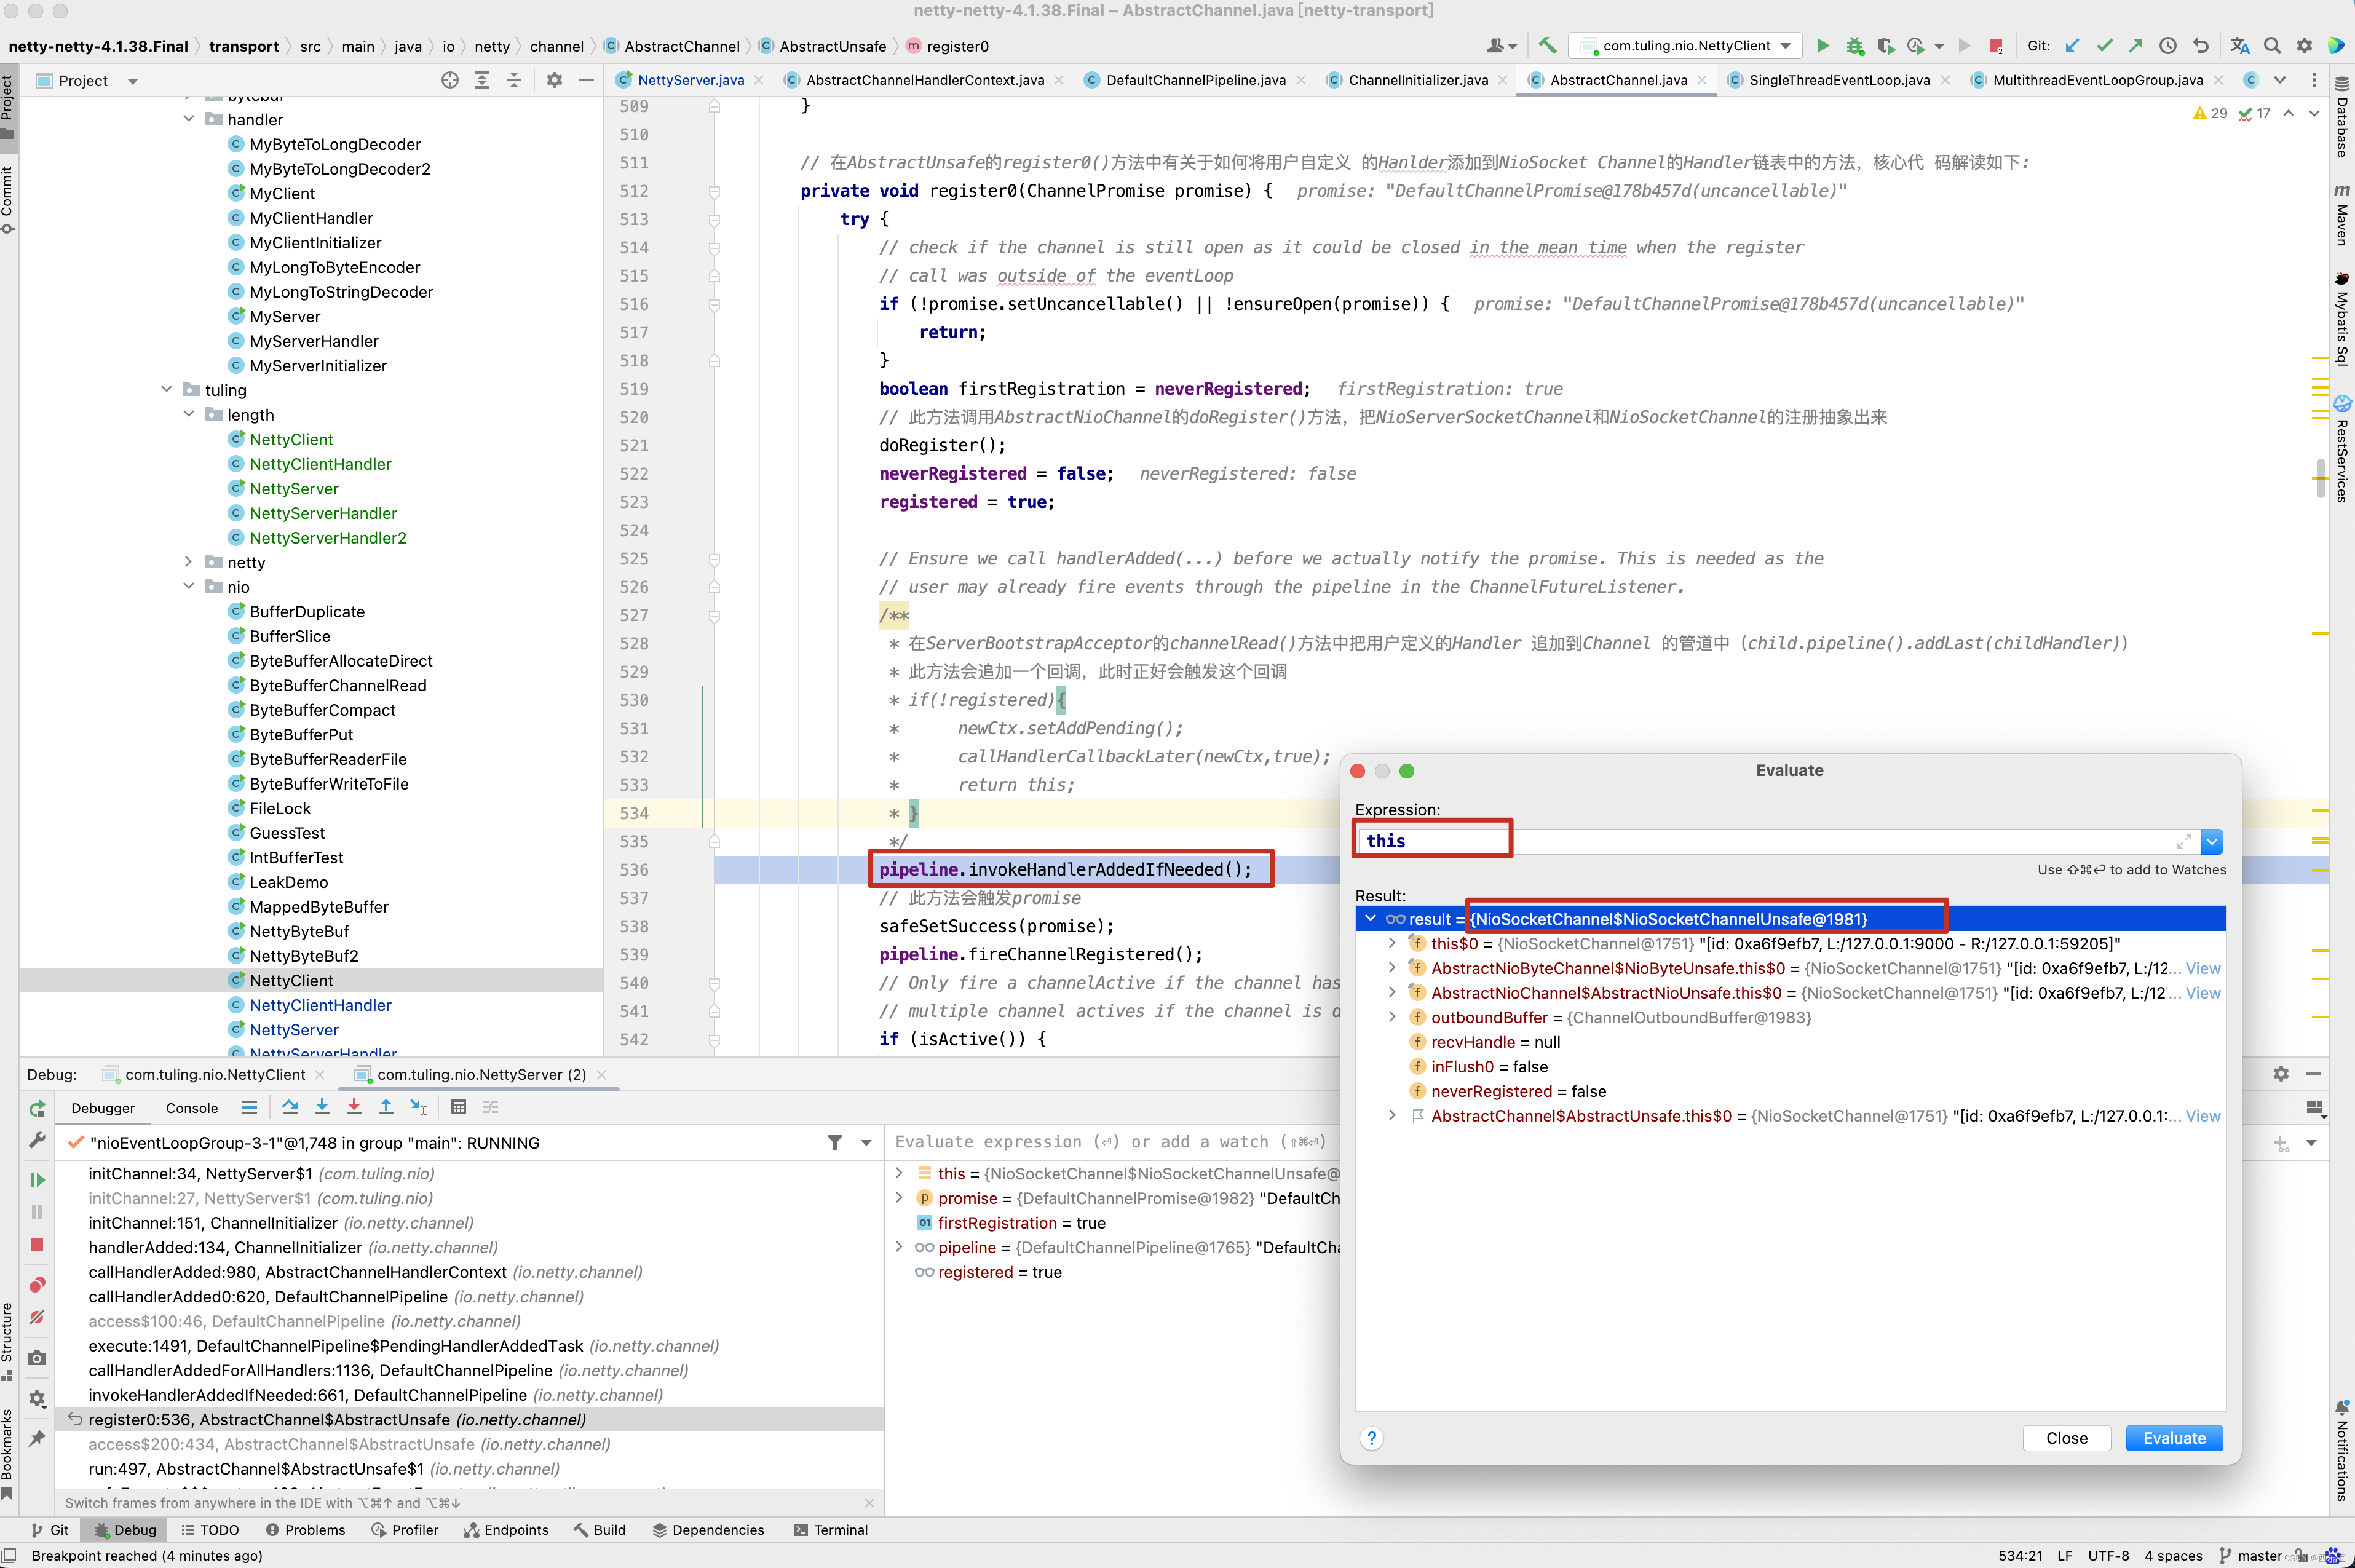
Task: Resume program with green play icon
Action: point(37,1180)
